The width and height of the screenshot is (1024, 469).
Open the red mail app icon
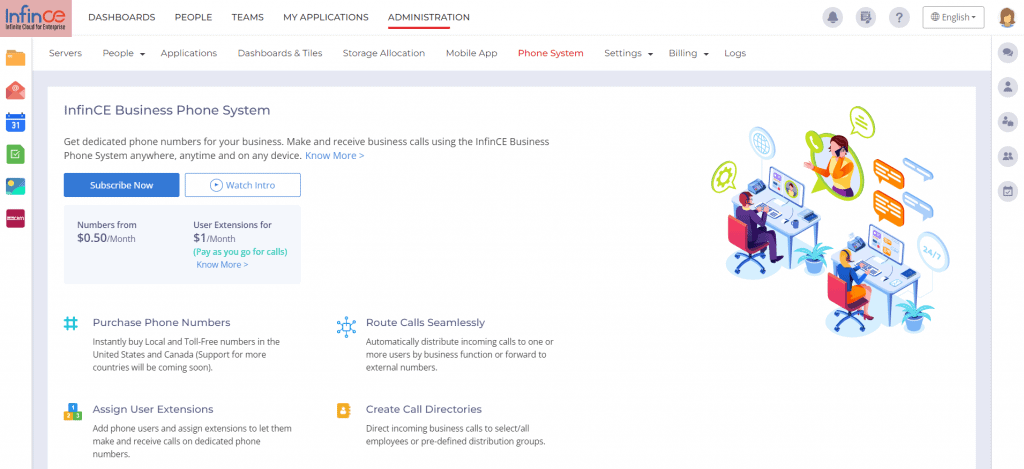(15, 90)
